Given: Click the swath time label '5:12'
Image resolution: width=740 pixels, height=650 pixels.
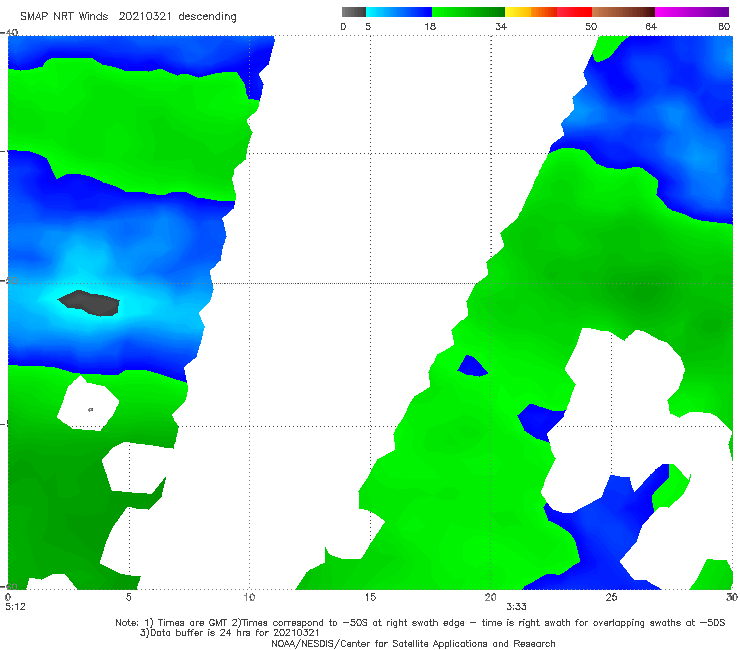Looking at the screenshot, I should coord(15,607).
